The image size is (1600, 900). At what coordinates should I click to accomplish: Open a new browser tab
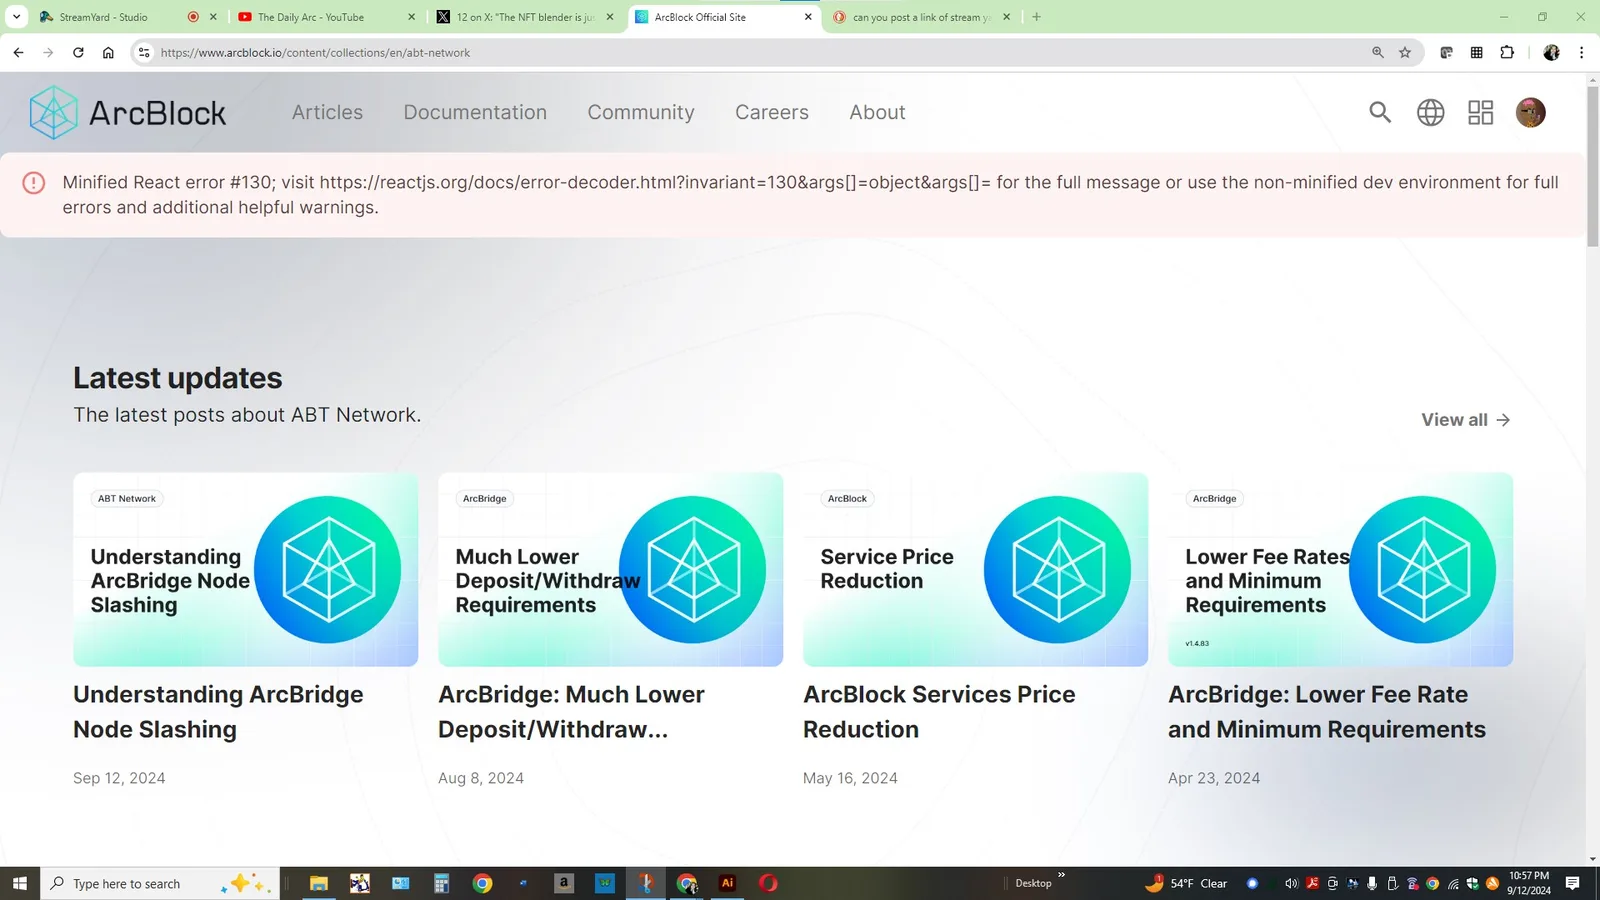tap(1036, 17)
